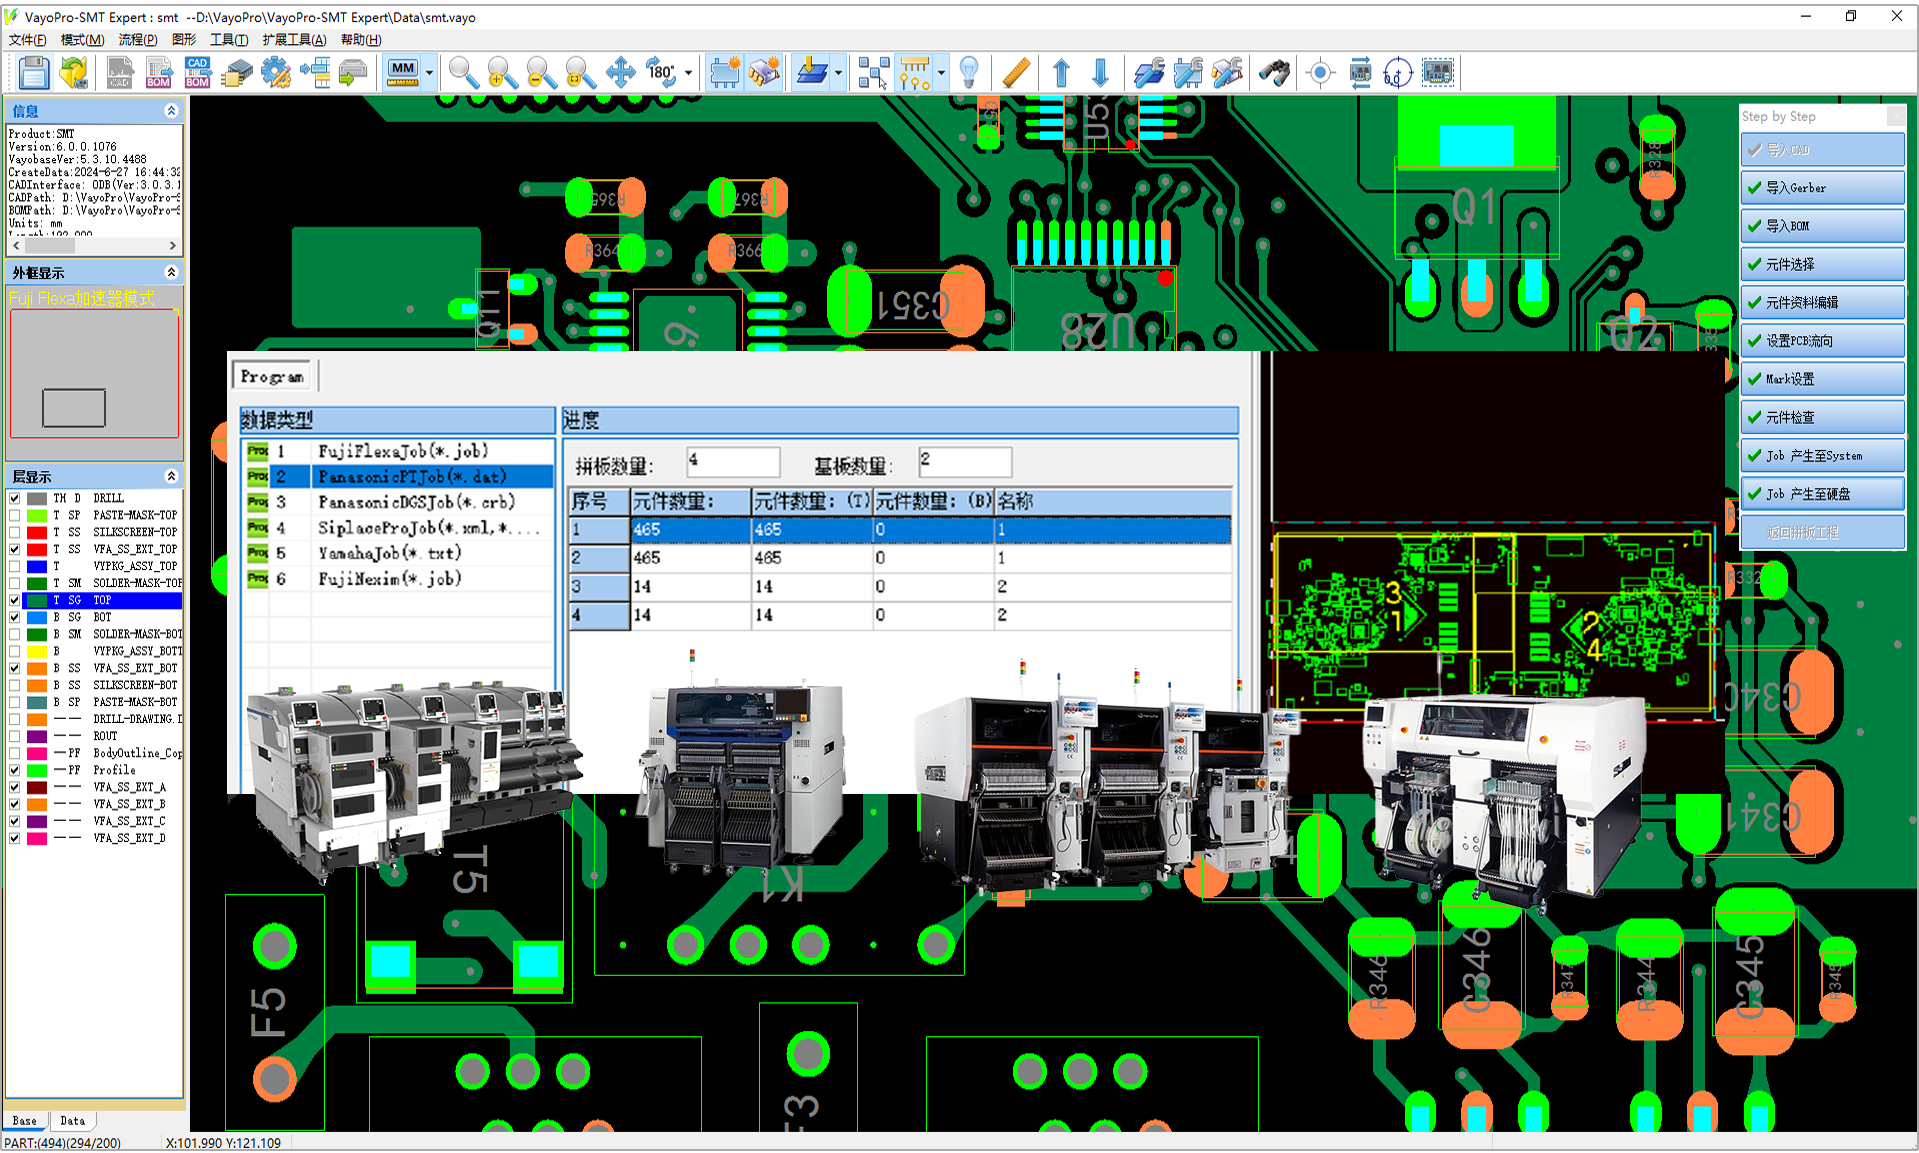Image resolution: width=1919 pixels, height=1153 pixels.
Task: Click the 返回拼板工程 button
Action: coord(1822,532)
